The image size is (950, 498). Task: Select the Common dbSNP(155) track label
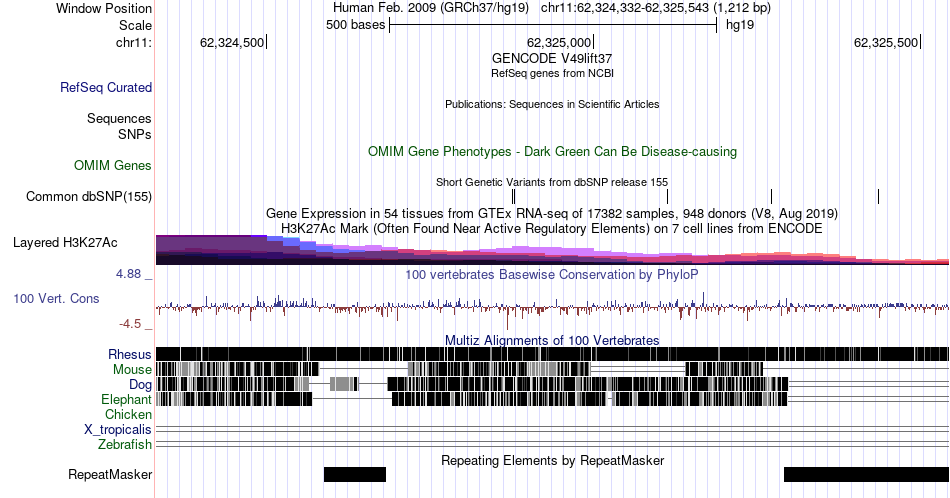(x=88, y=196)
